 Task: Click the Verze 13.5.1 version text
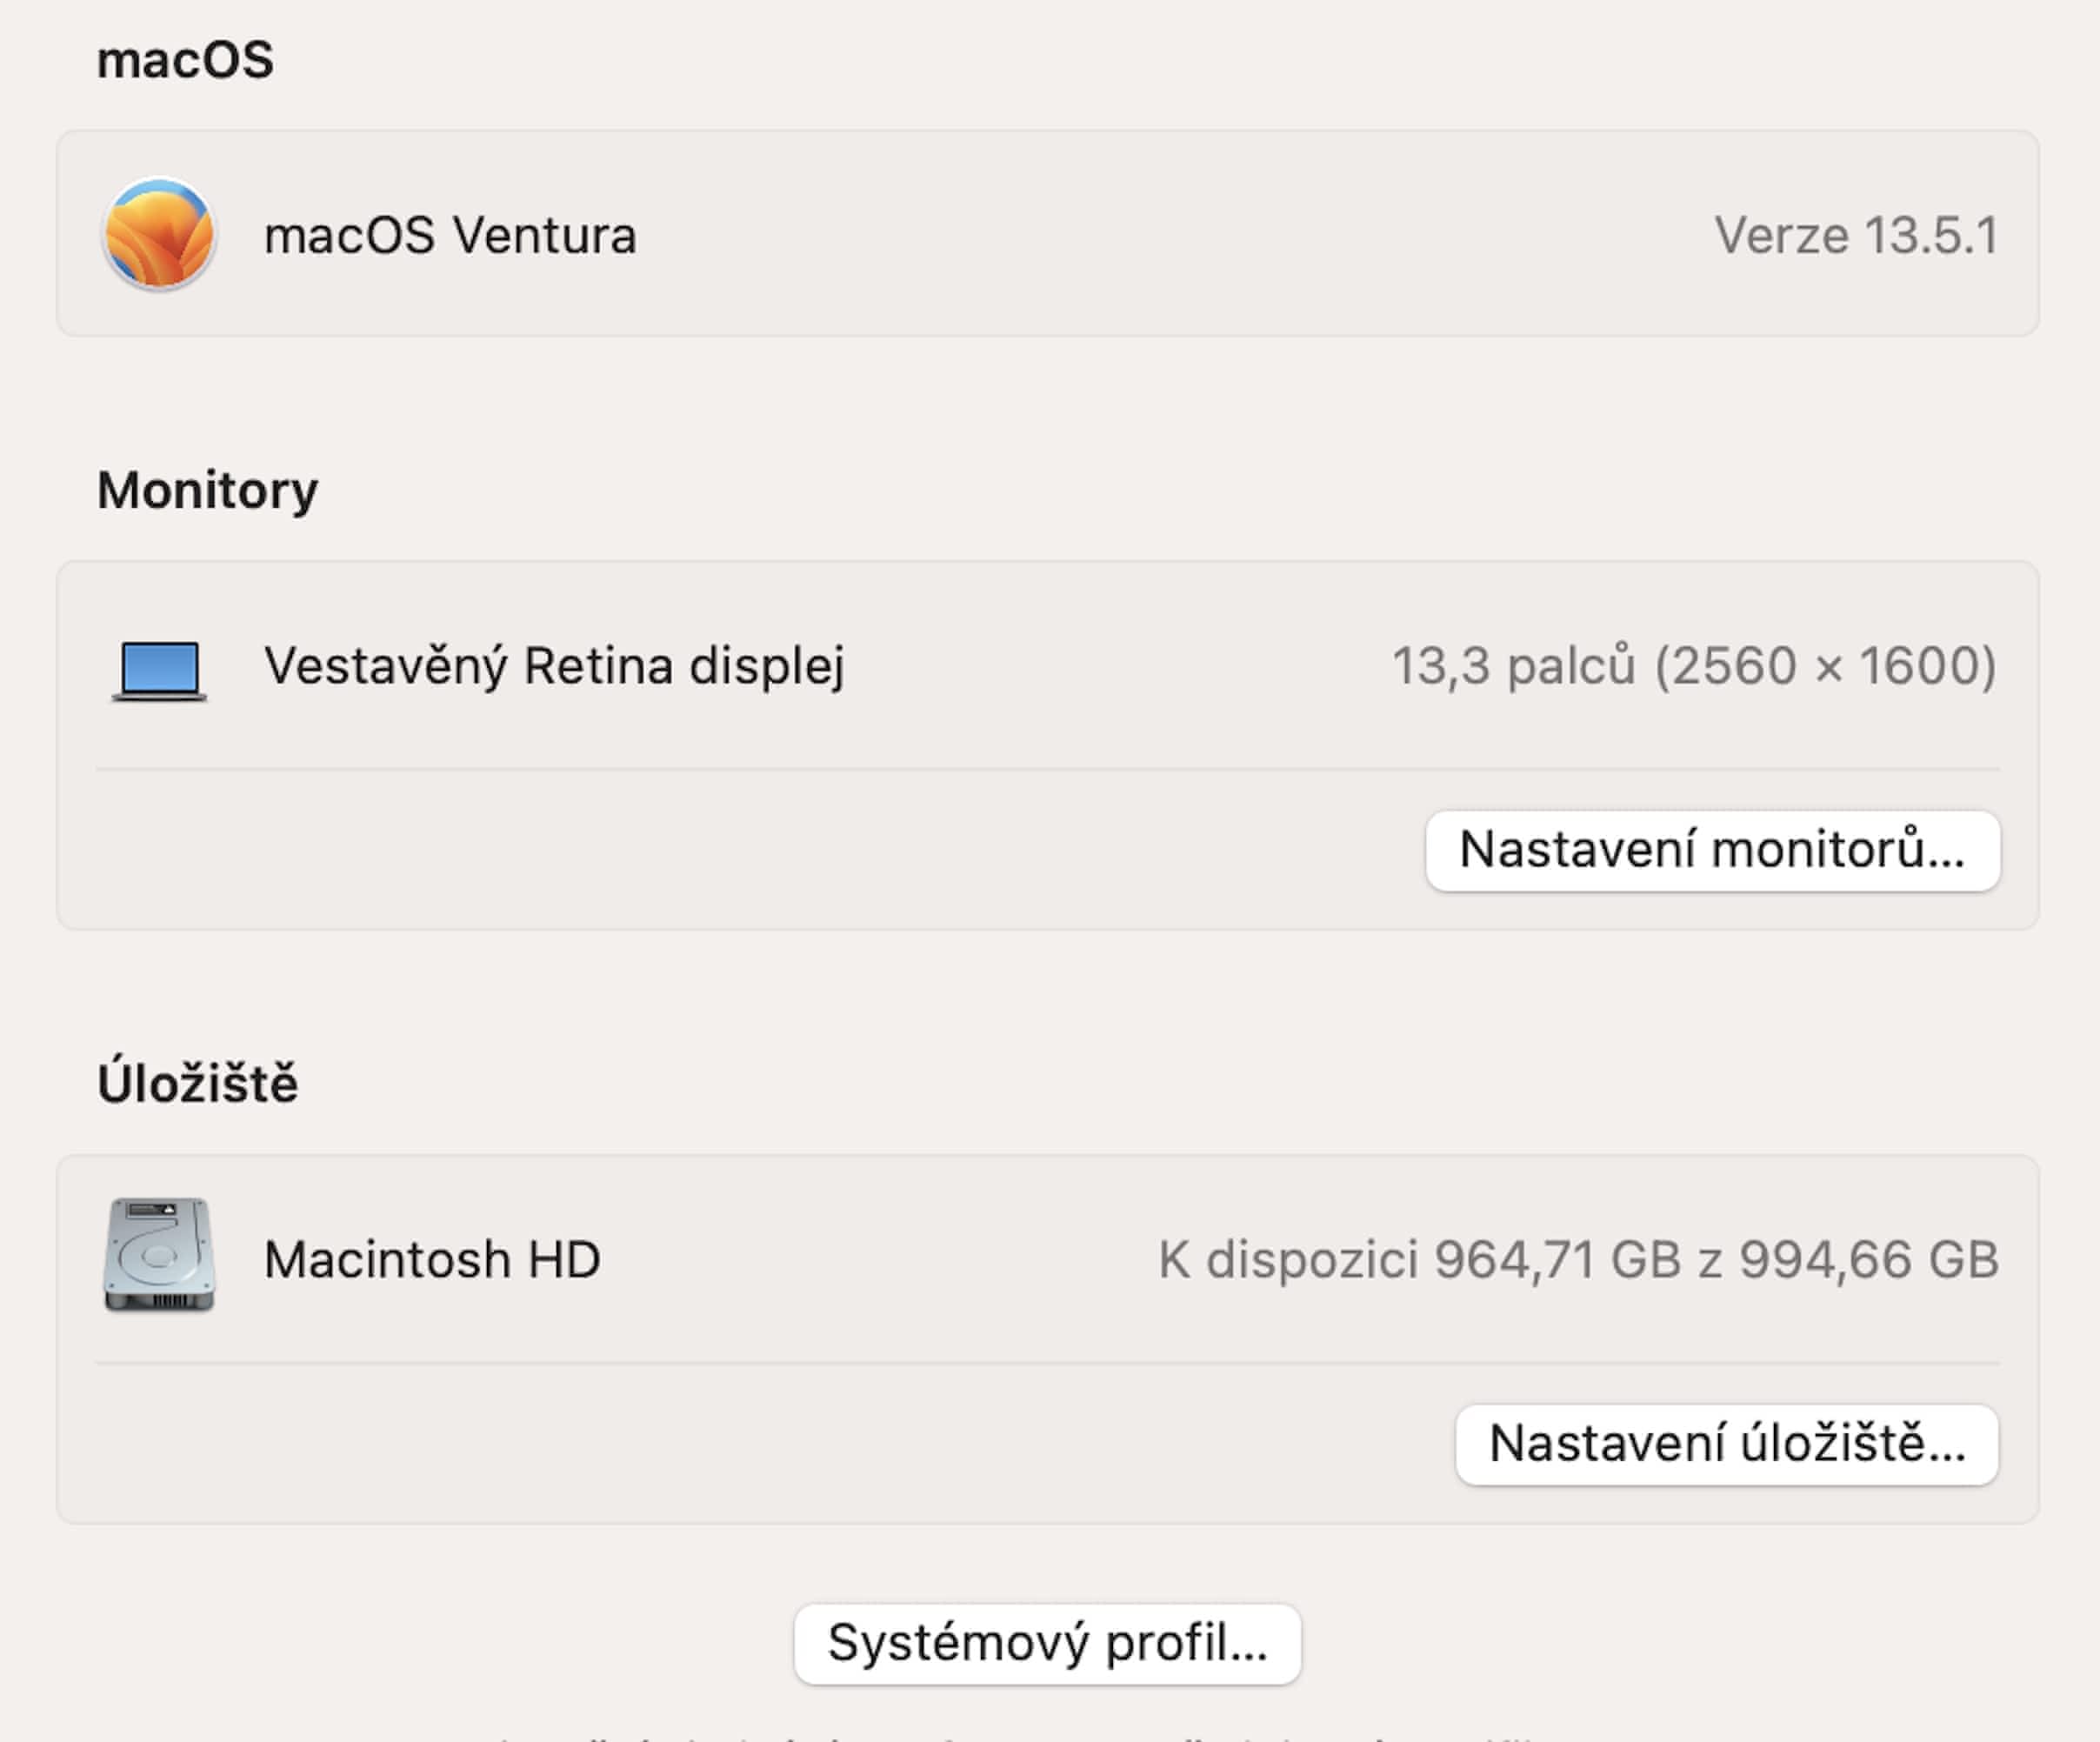click(x=1856, y=236)
